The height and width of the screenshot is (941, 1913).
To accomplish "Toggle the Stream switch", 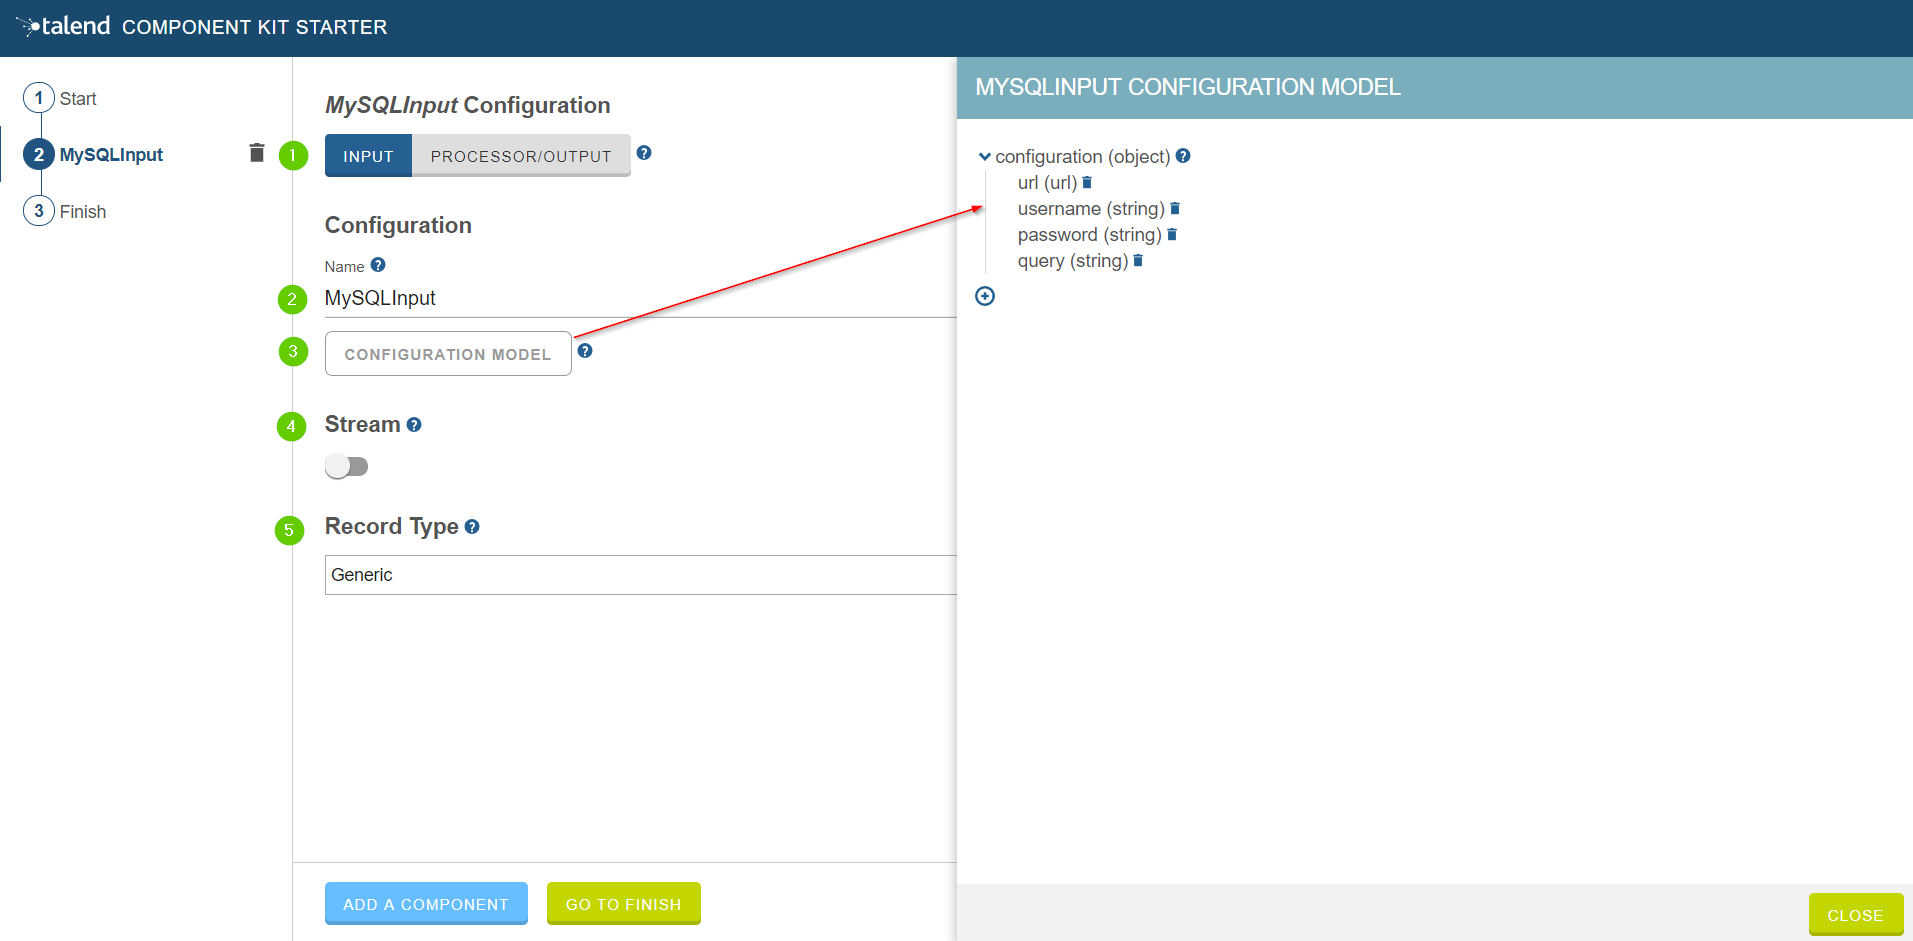I will coord(347,467).
